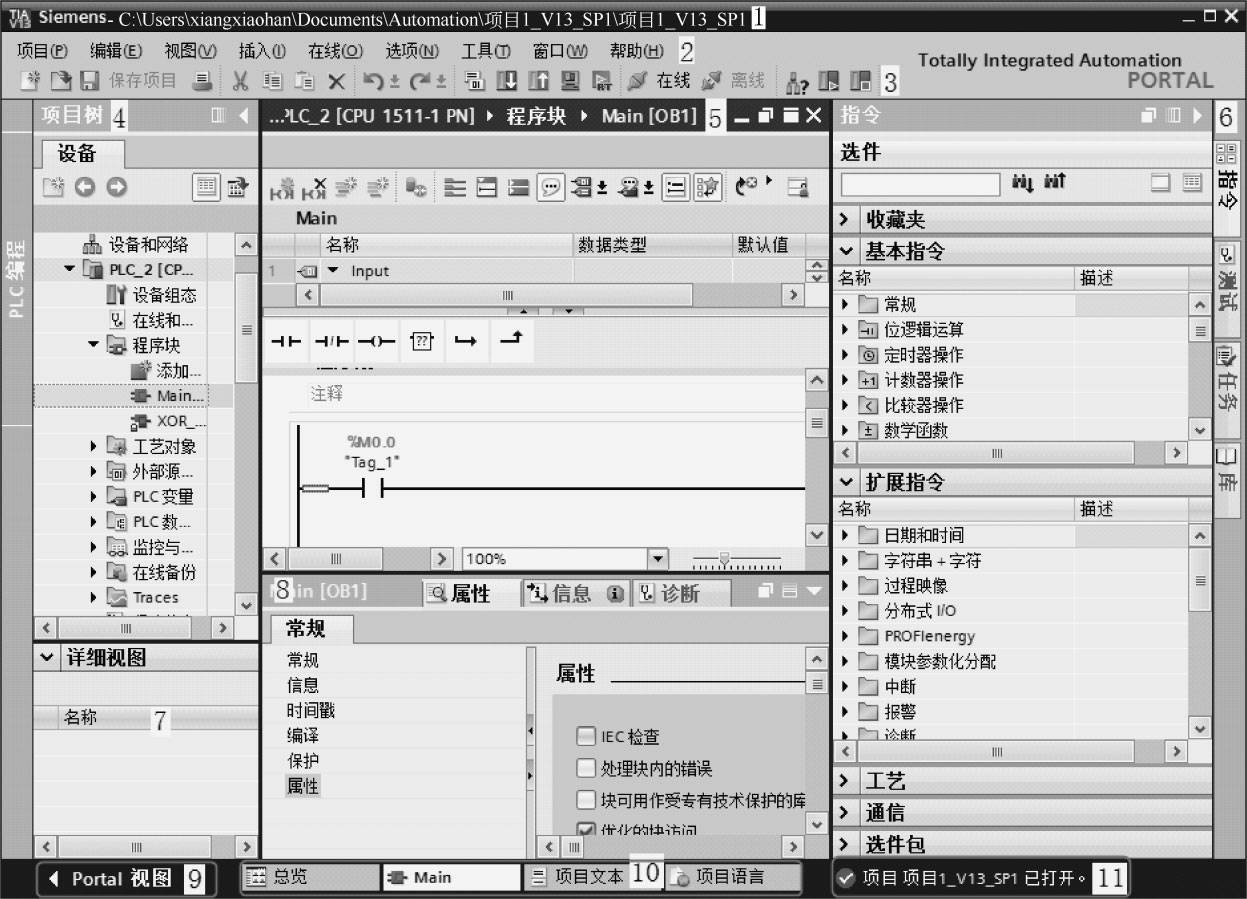Viewport: 1247px width, 899px height.
Task: Insert an output coil instruction
Action: [x=377, y=342]
